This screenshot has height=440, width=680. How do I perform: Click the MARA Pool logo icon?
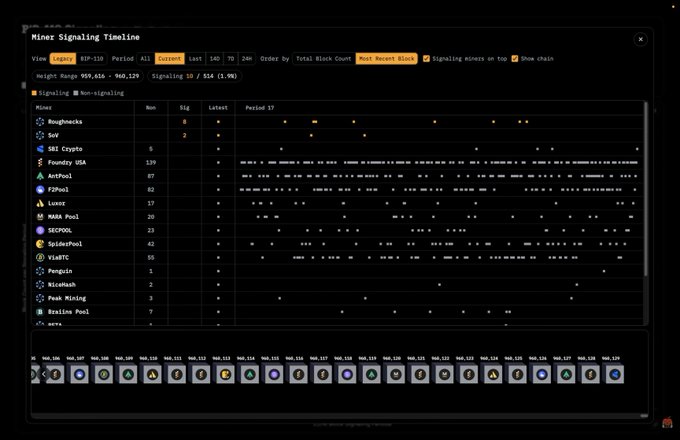pyautogui.click(x=40, y=217)
